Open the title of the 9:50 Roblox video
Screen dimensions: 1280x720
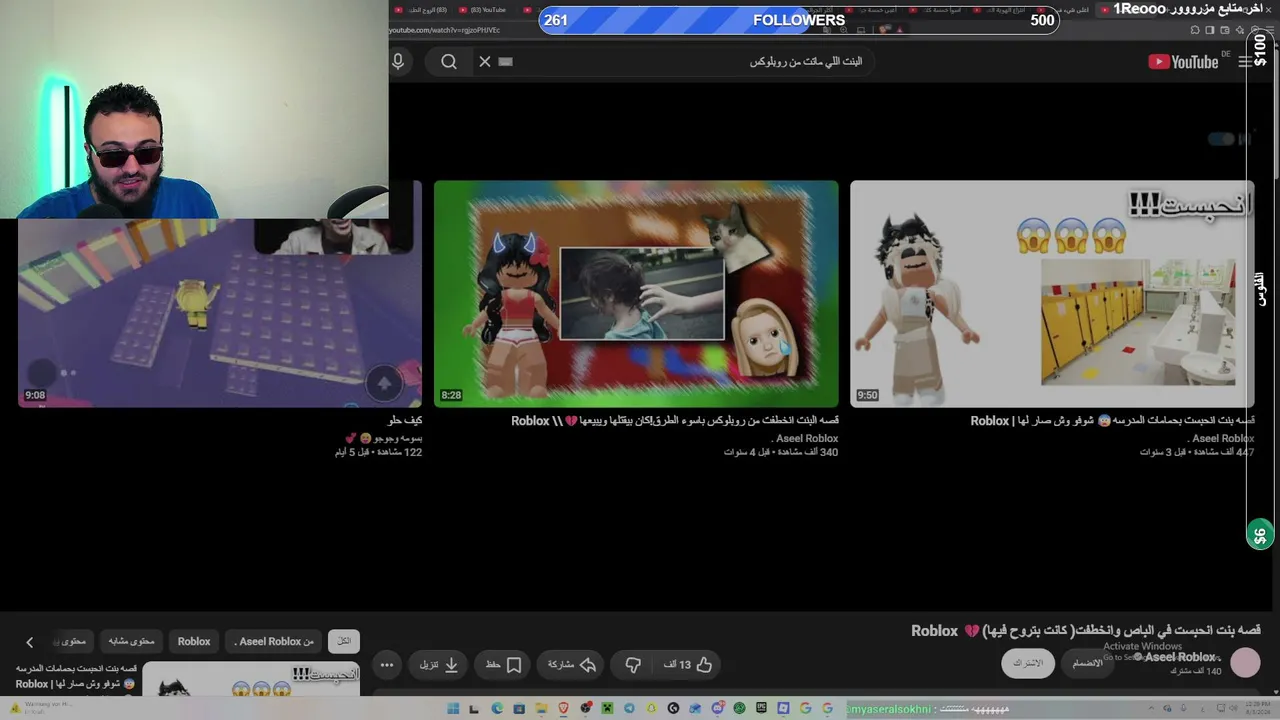pos(1112,421)
